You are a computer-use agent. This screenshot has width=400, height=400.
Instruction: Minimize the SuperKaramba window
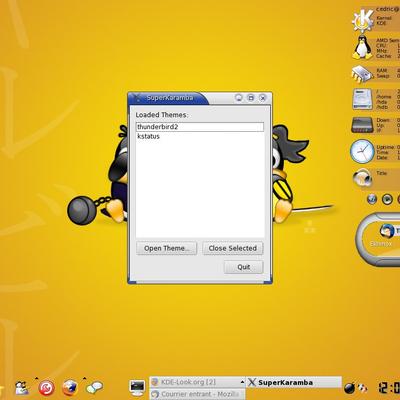tap(239, 98)
